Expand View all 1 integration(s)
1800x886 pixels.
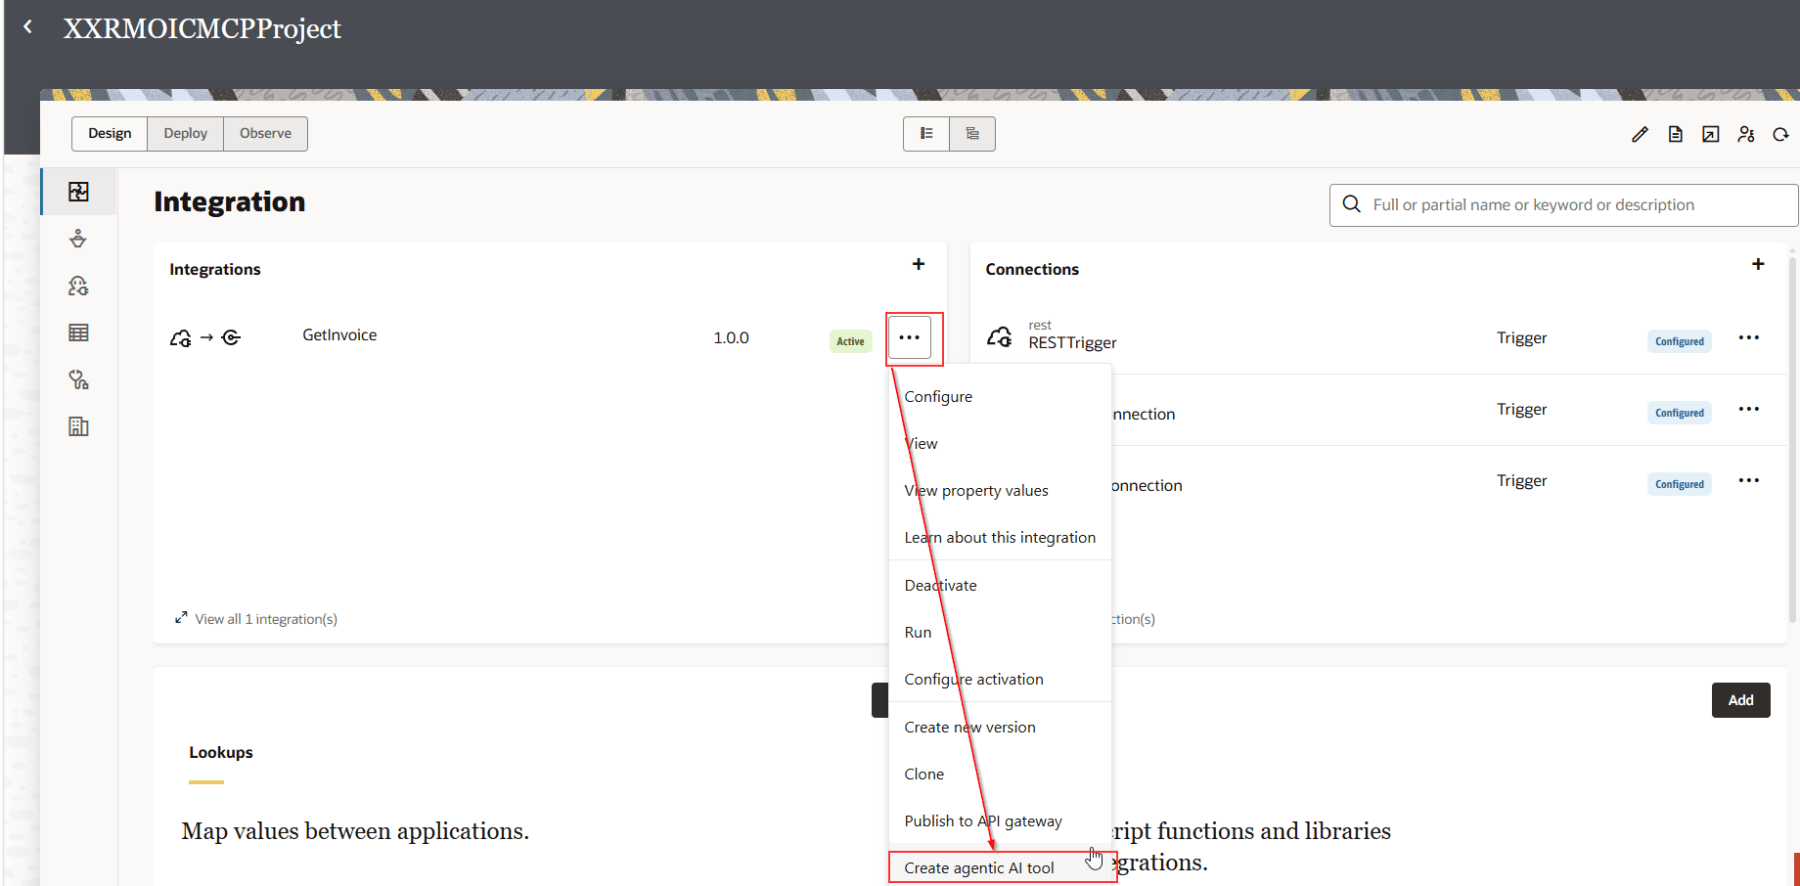pyautogui.click(x=257, y=619)
